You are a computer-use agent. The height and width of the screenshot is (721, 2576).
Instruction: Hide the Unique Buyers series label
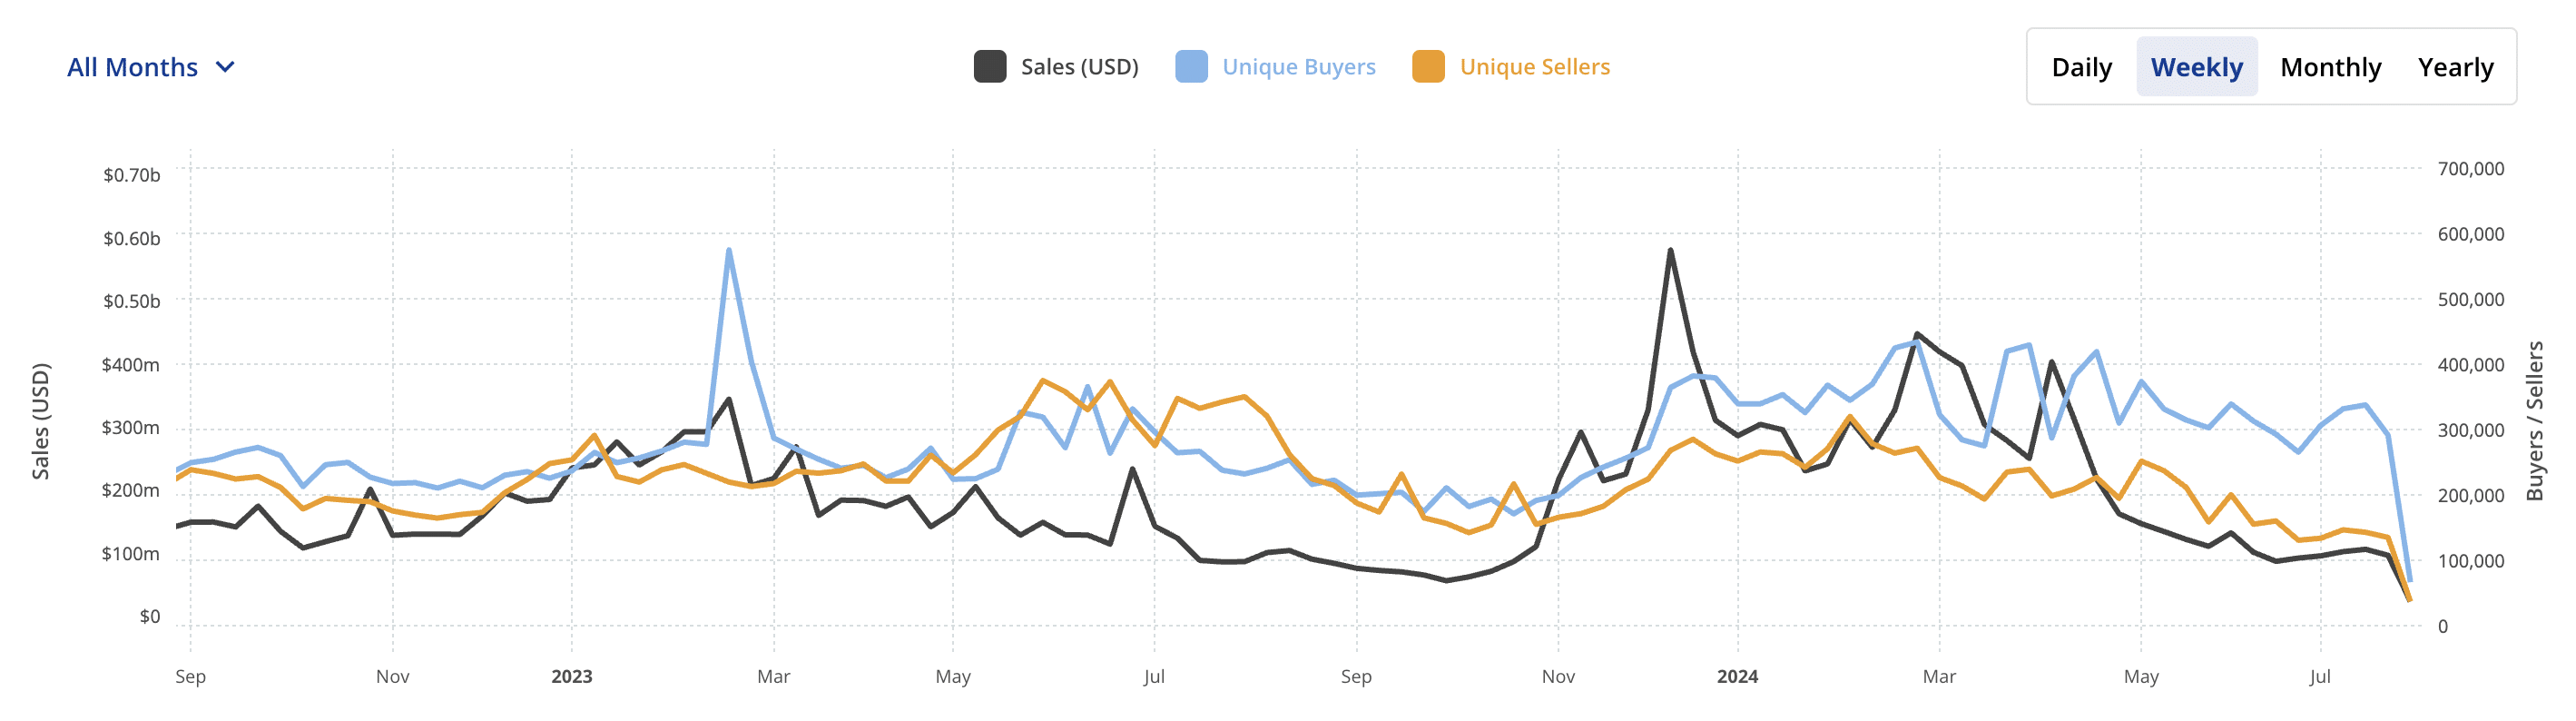click(1298, 67)
